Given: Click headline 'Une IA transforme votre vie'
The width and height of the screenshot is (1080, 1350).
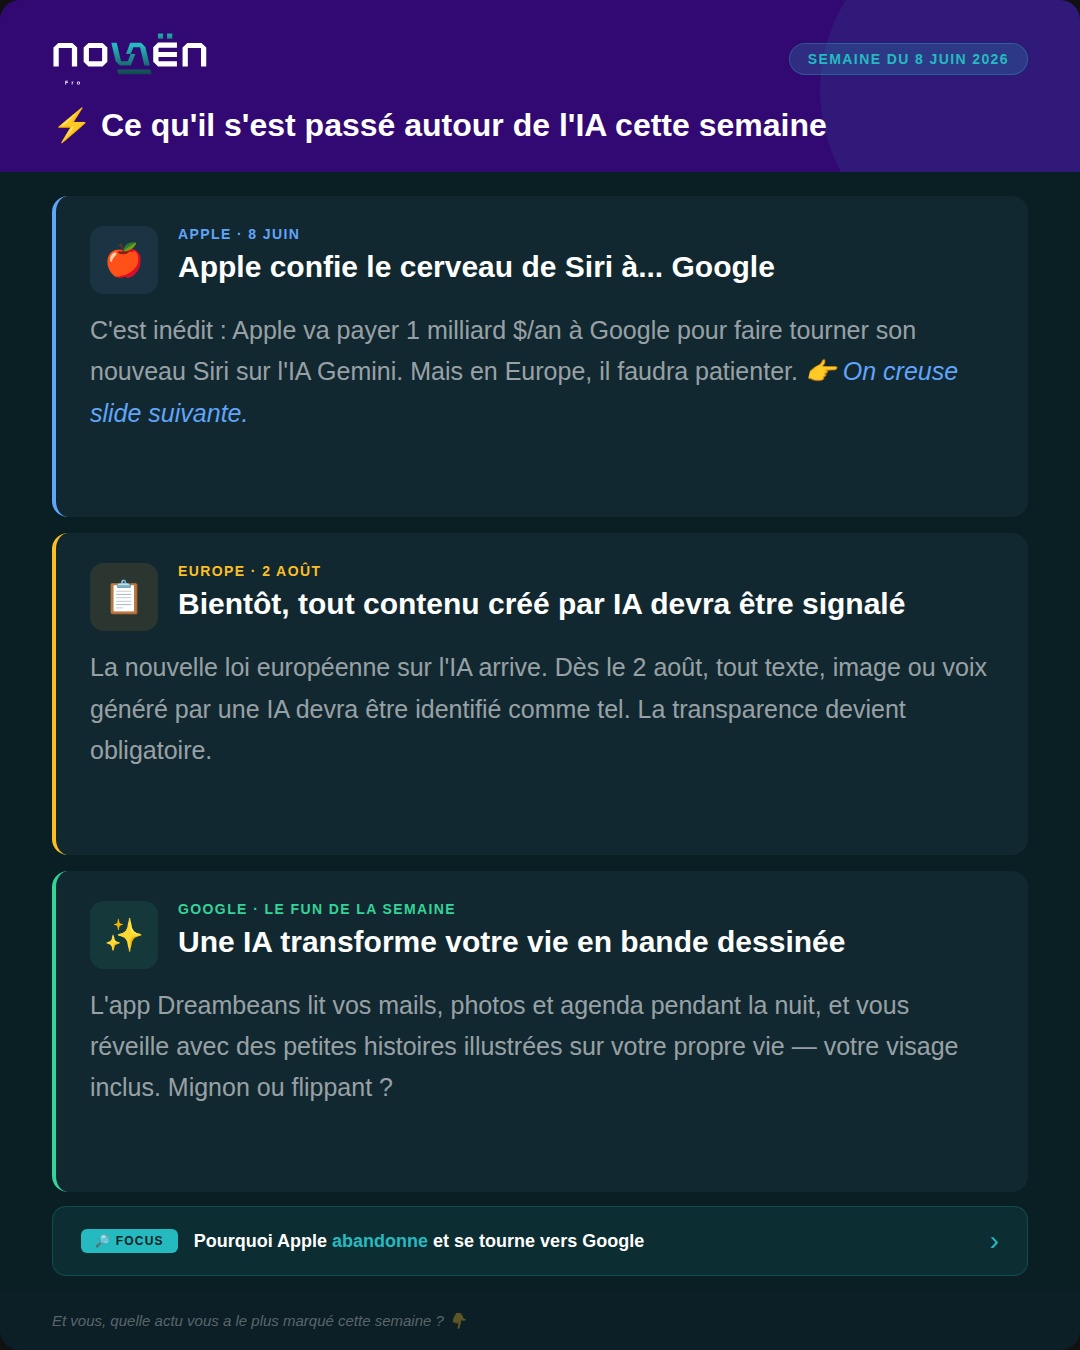Looking at the screenshot, I should point(511,942).
